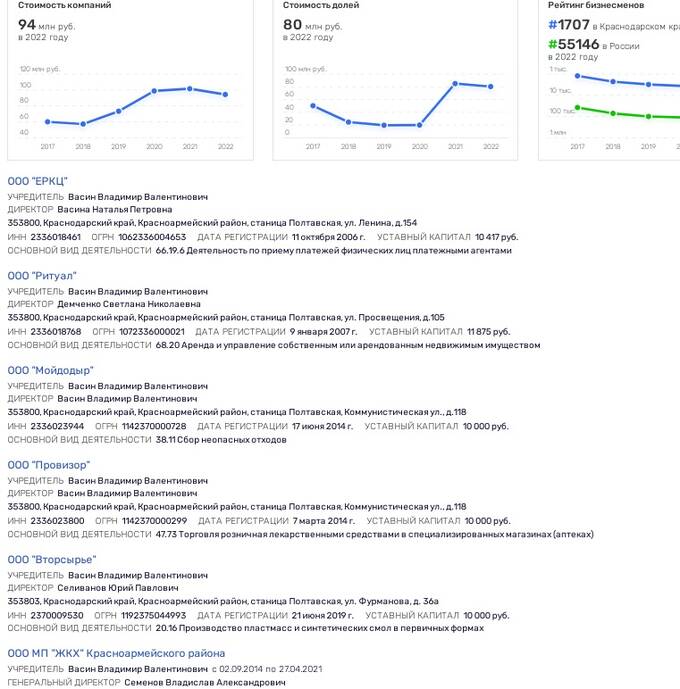Click 2021 peak point on share value chart
This screenshot has height=689, width=680.
pyautogui.click(x=455, y=83)
